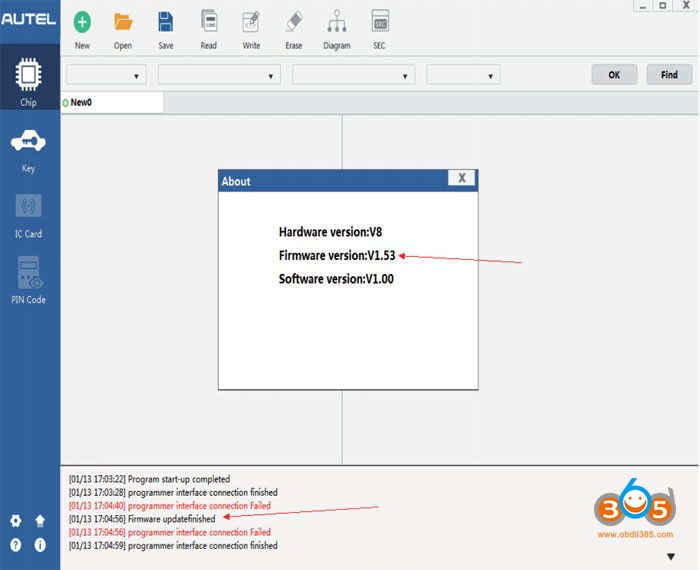Expand the second filter dropdown
This screenshot has width=700, height=570.
click(219, 75)
